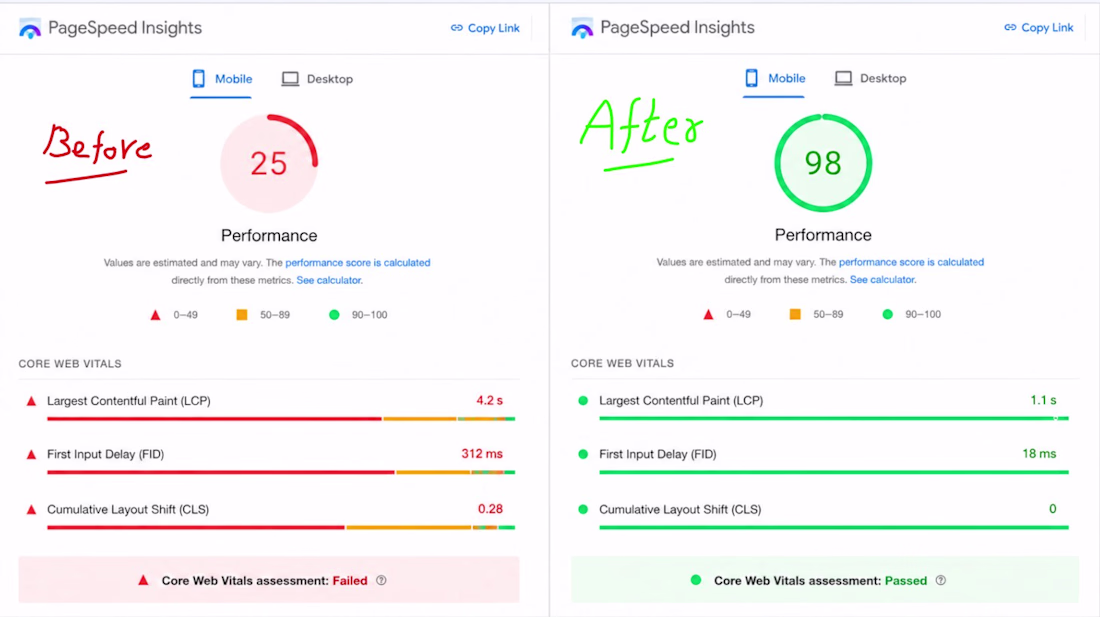The height and width of the screenshot is (617, 1100).
Task: Click the Performance heading in Before panel
Action: (x=269, y=236)
